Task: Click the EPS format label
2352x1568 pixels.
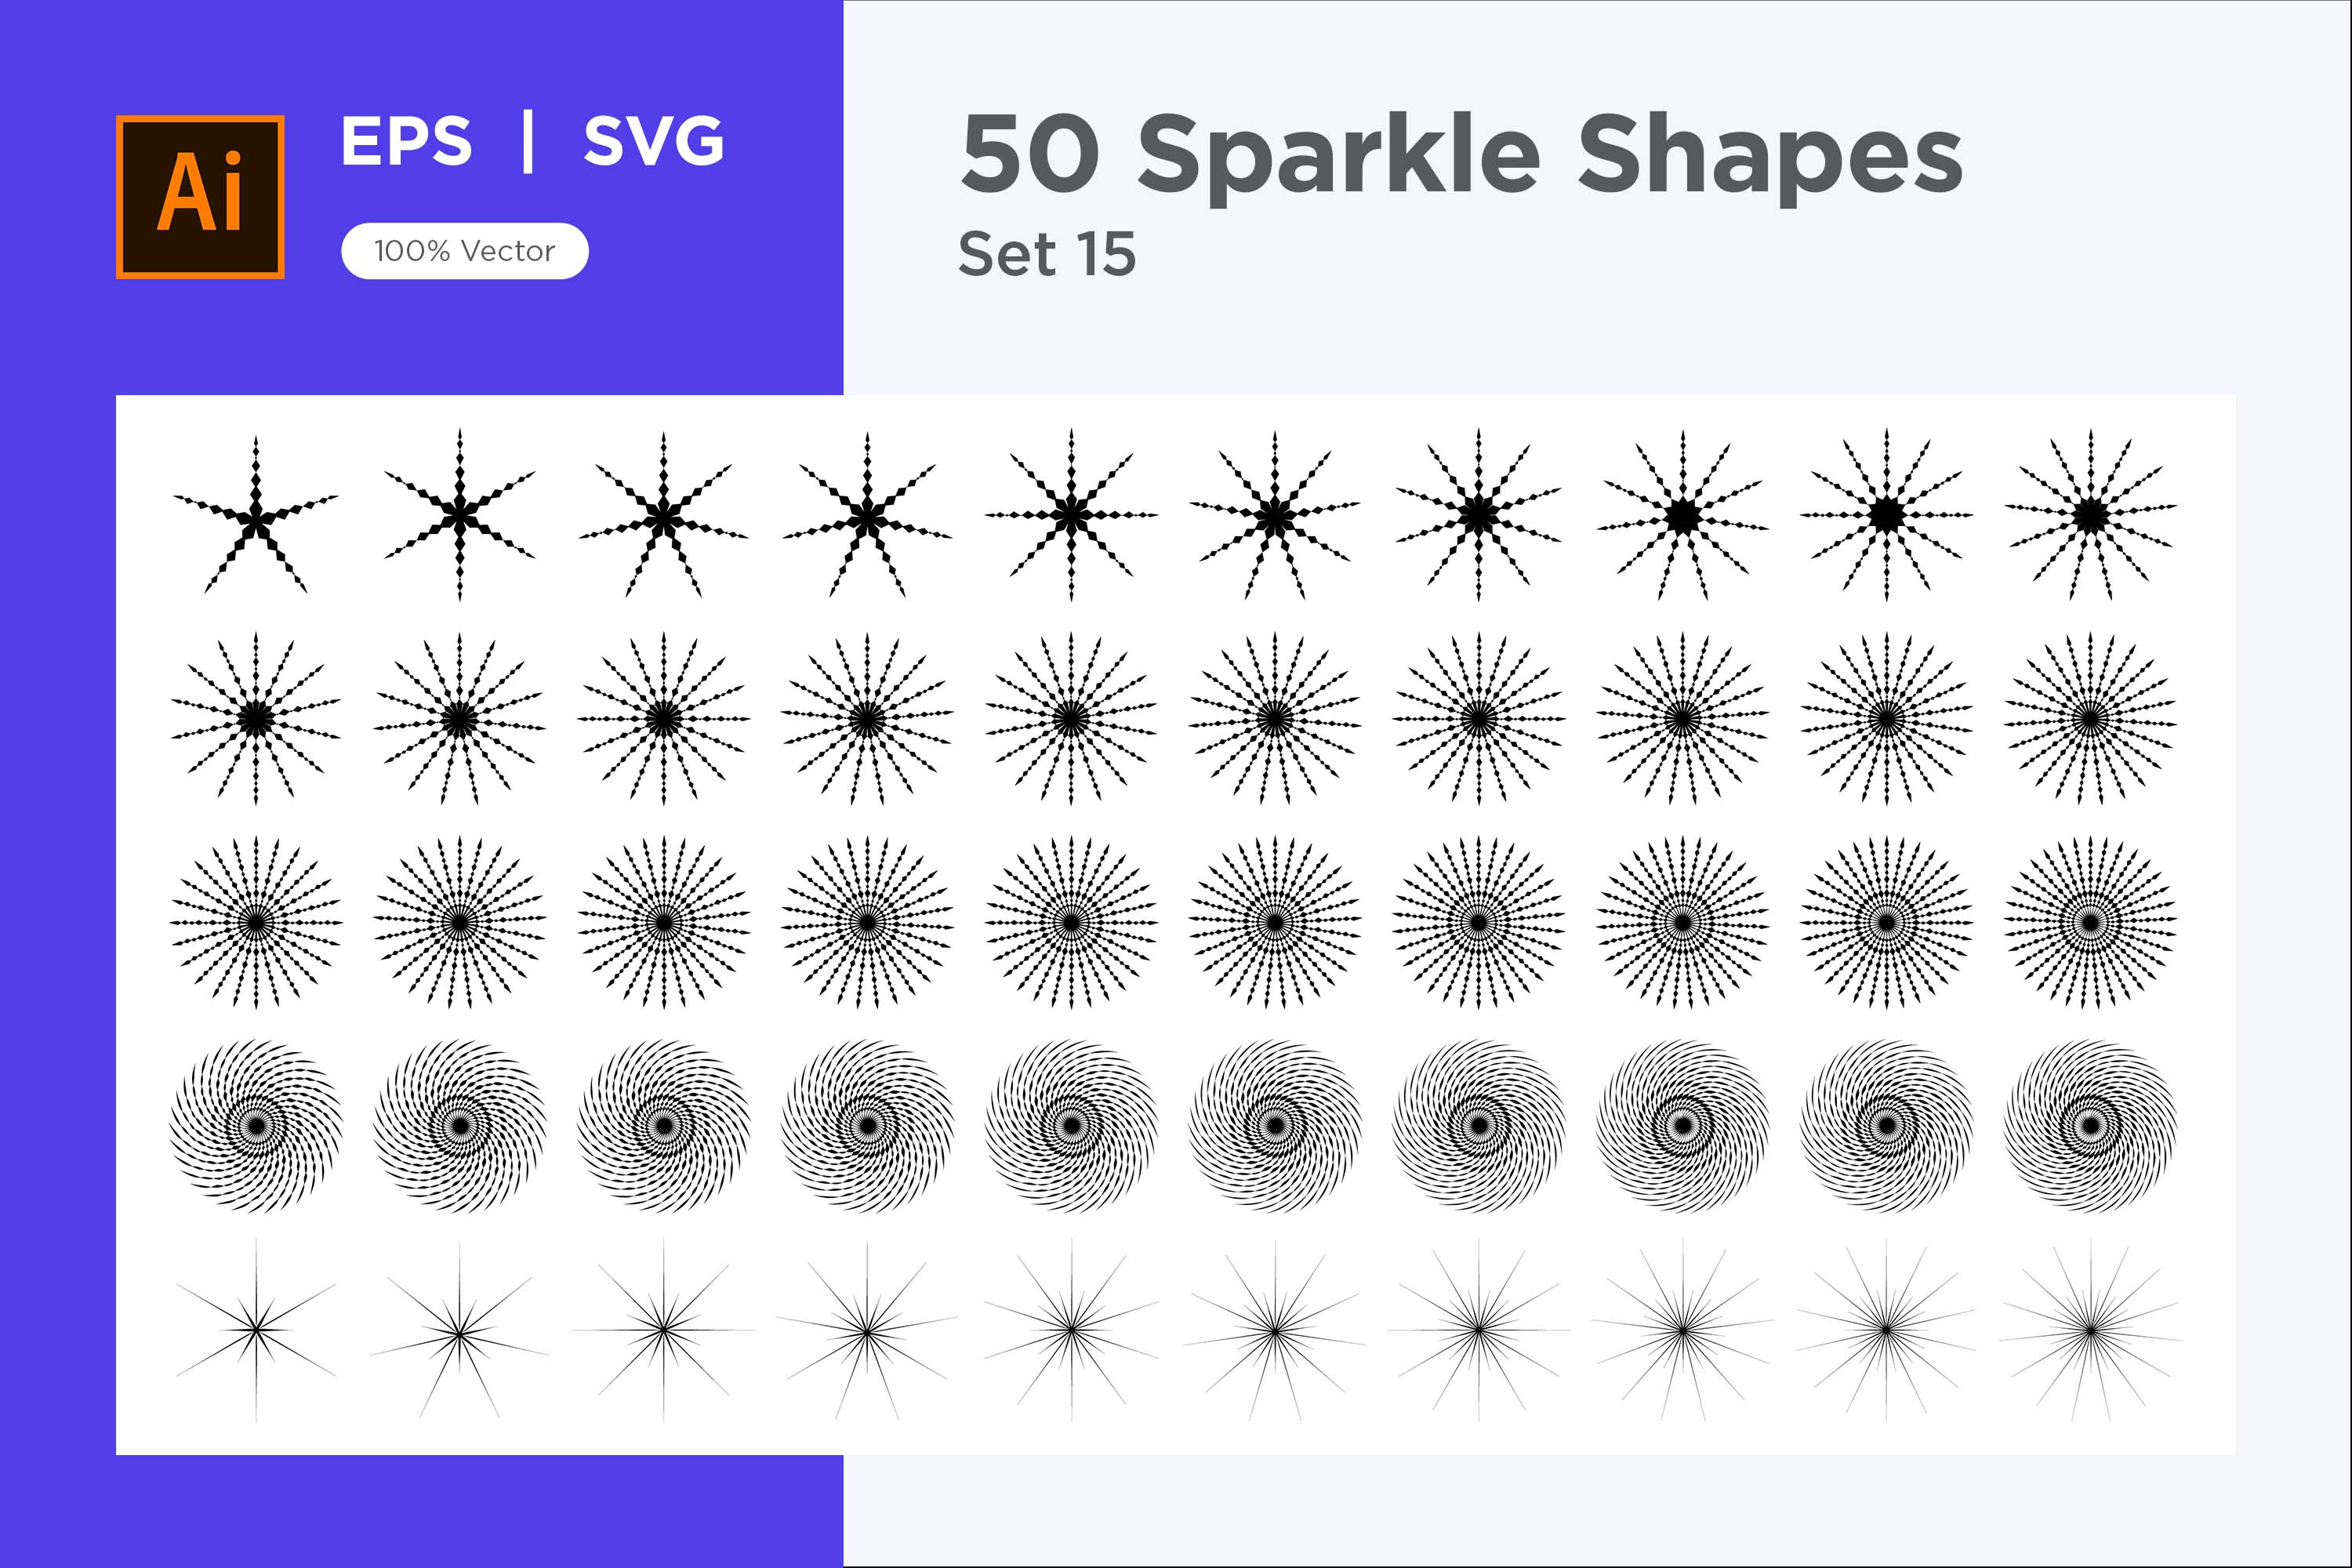Action: [x=406, y=140]
